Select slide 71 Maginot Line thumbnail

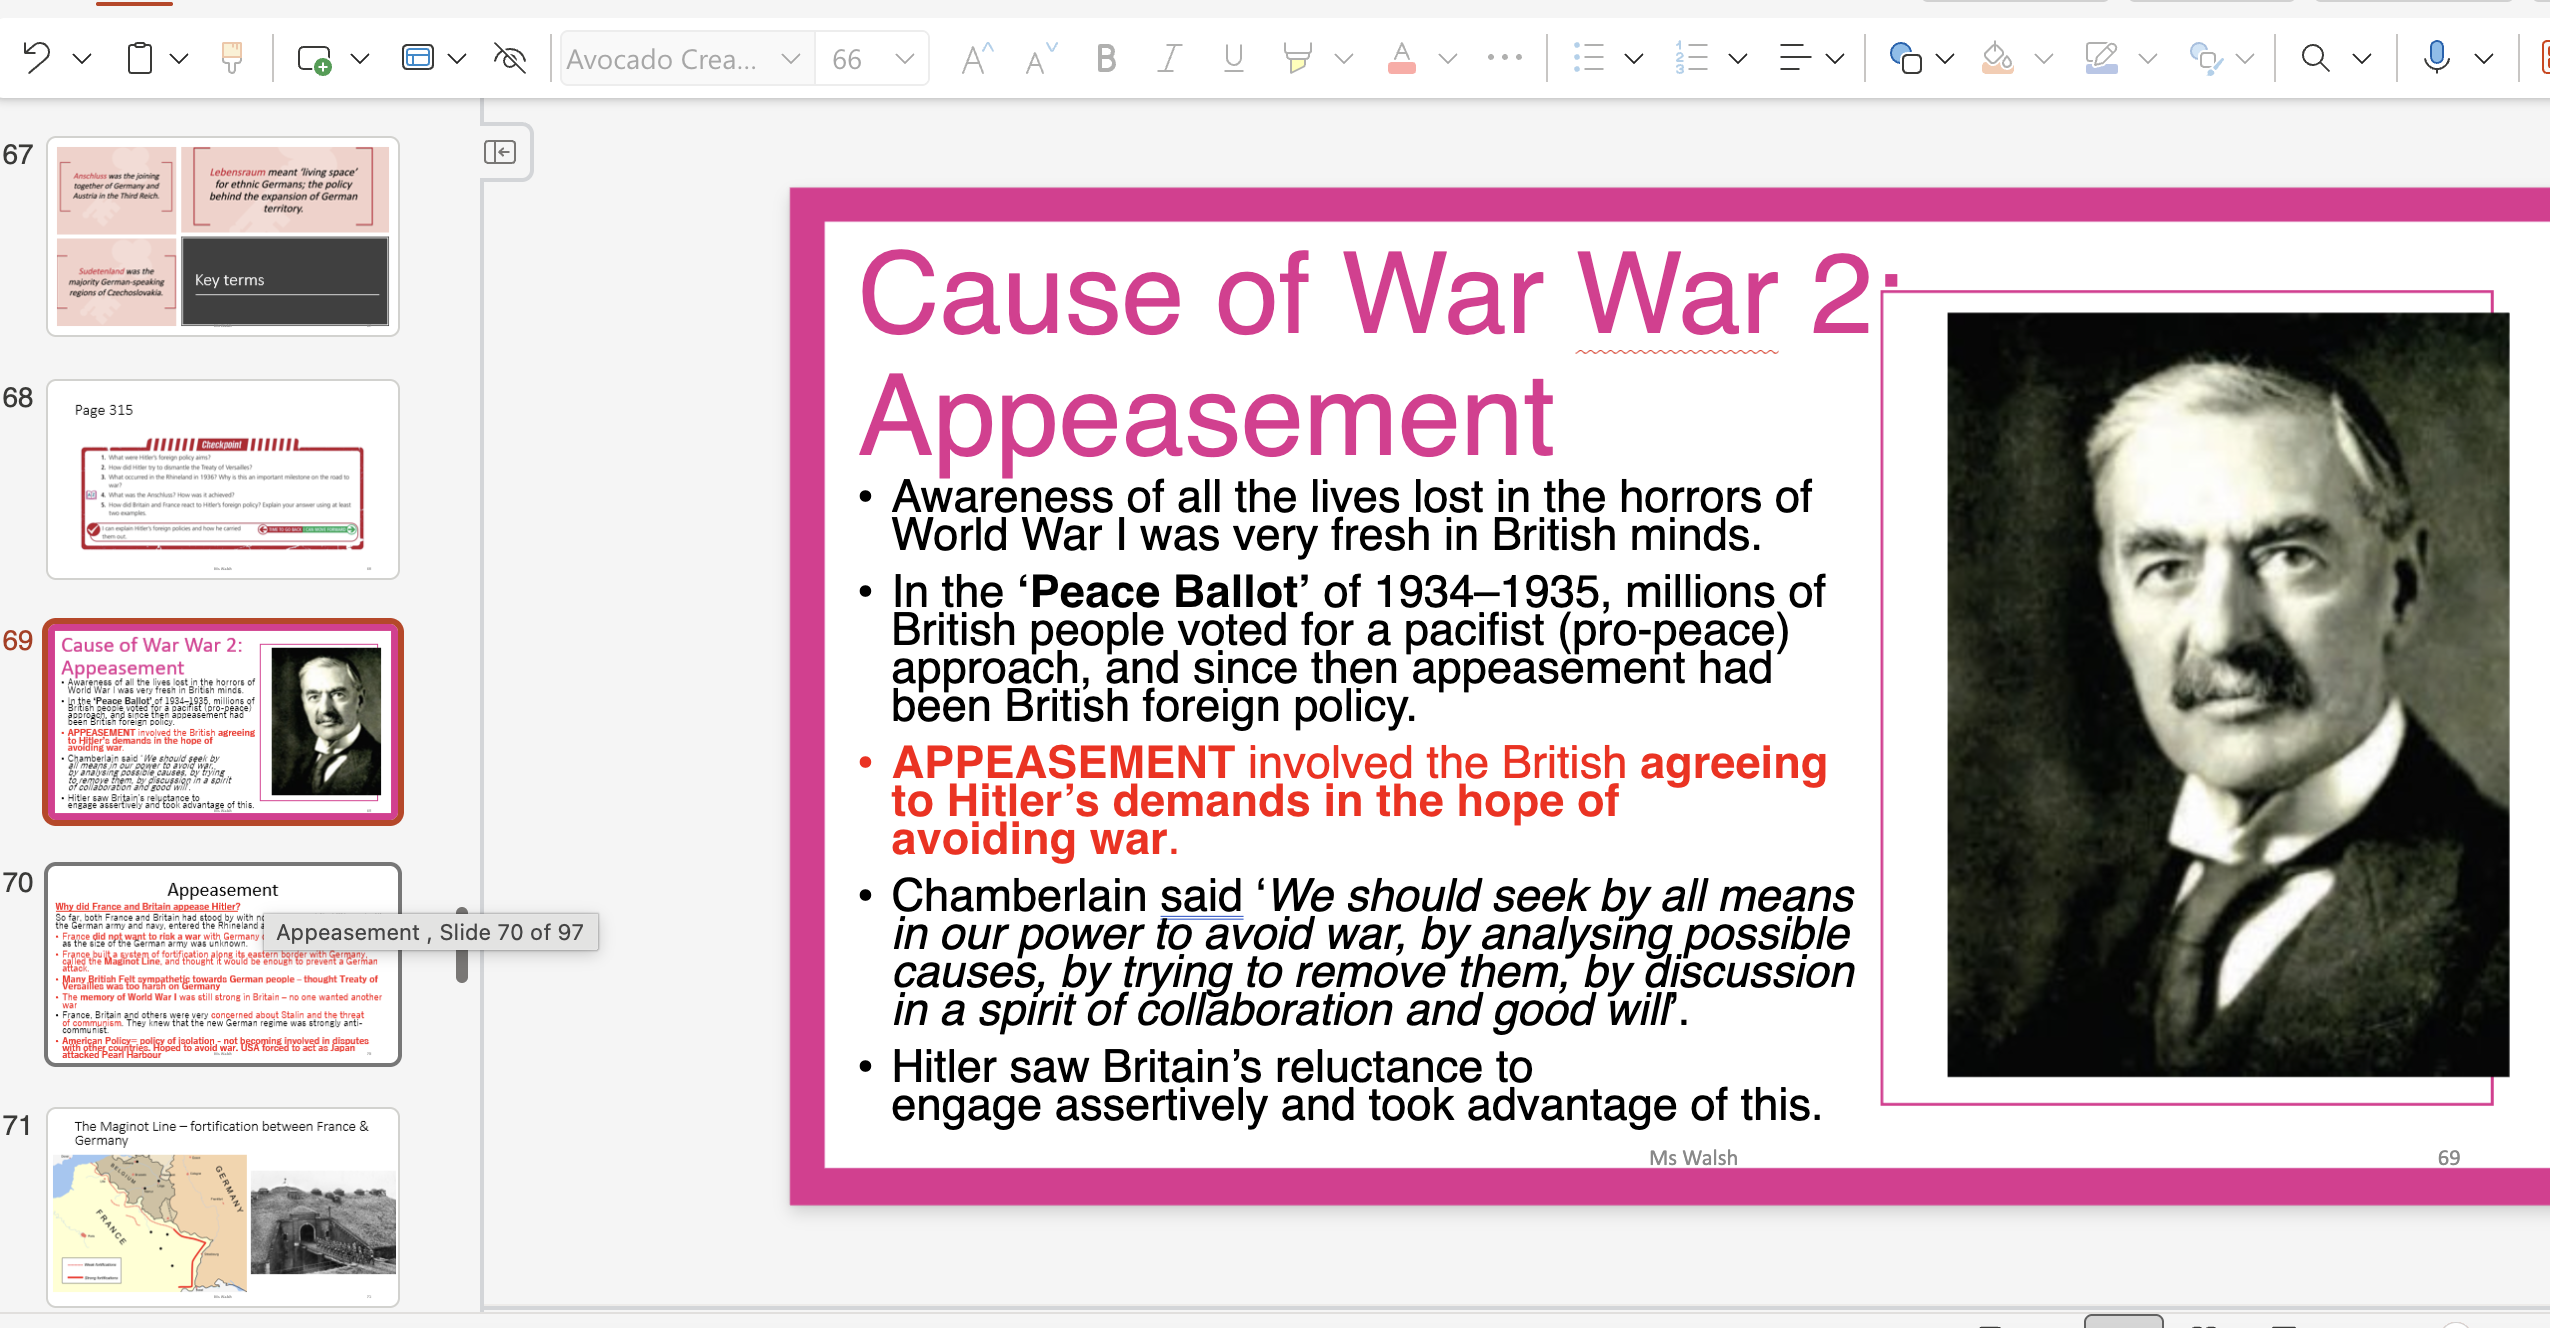223,1207
